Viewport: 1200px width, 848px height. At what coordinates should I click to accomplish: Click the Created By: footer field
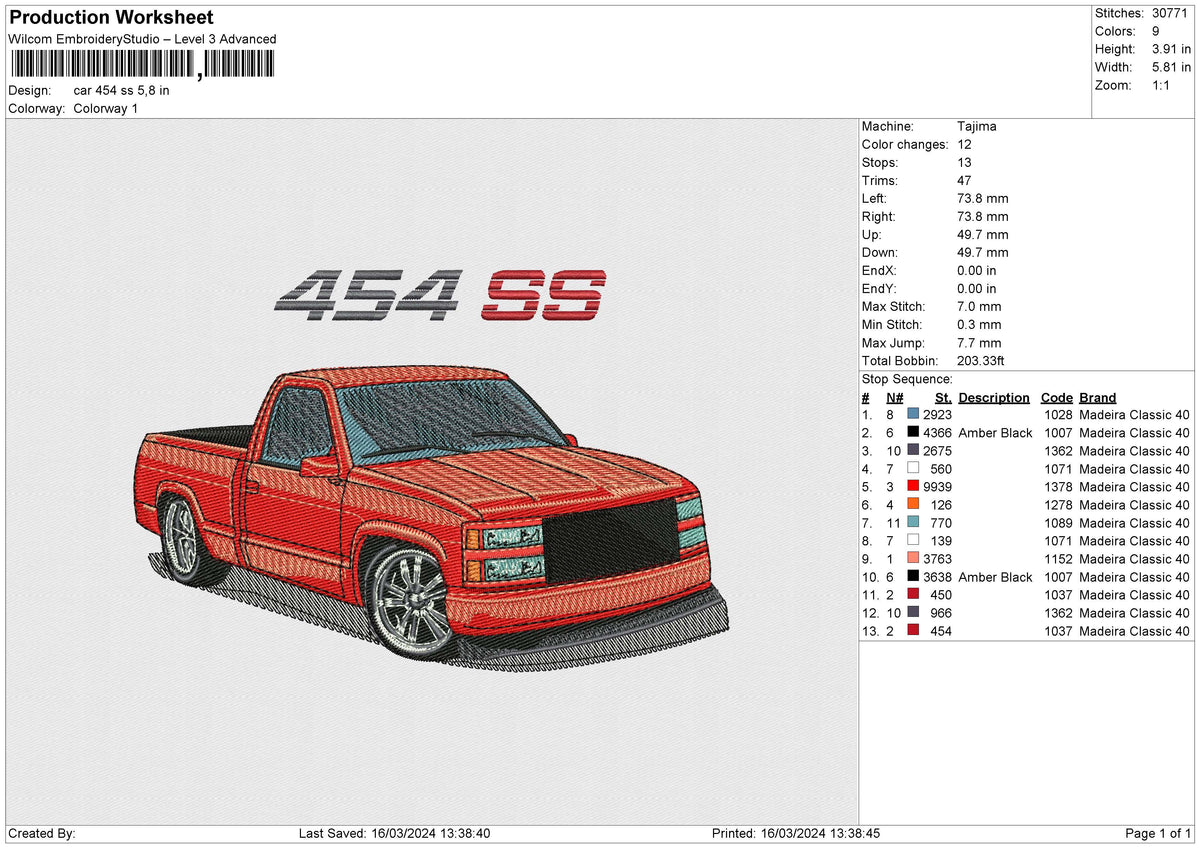pos(41,833)
